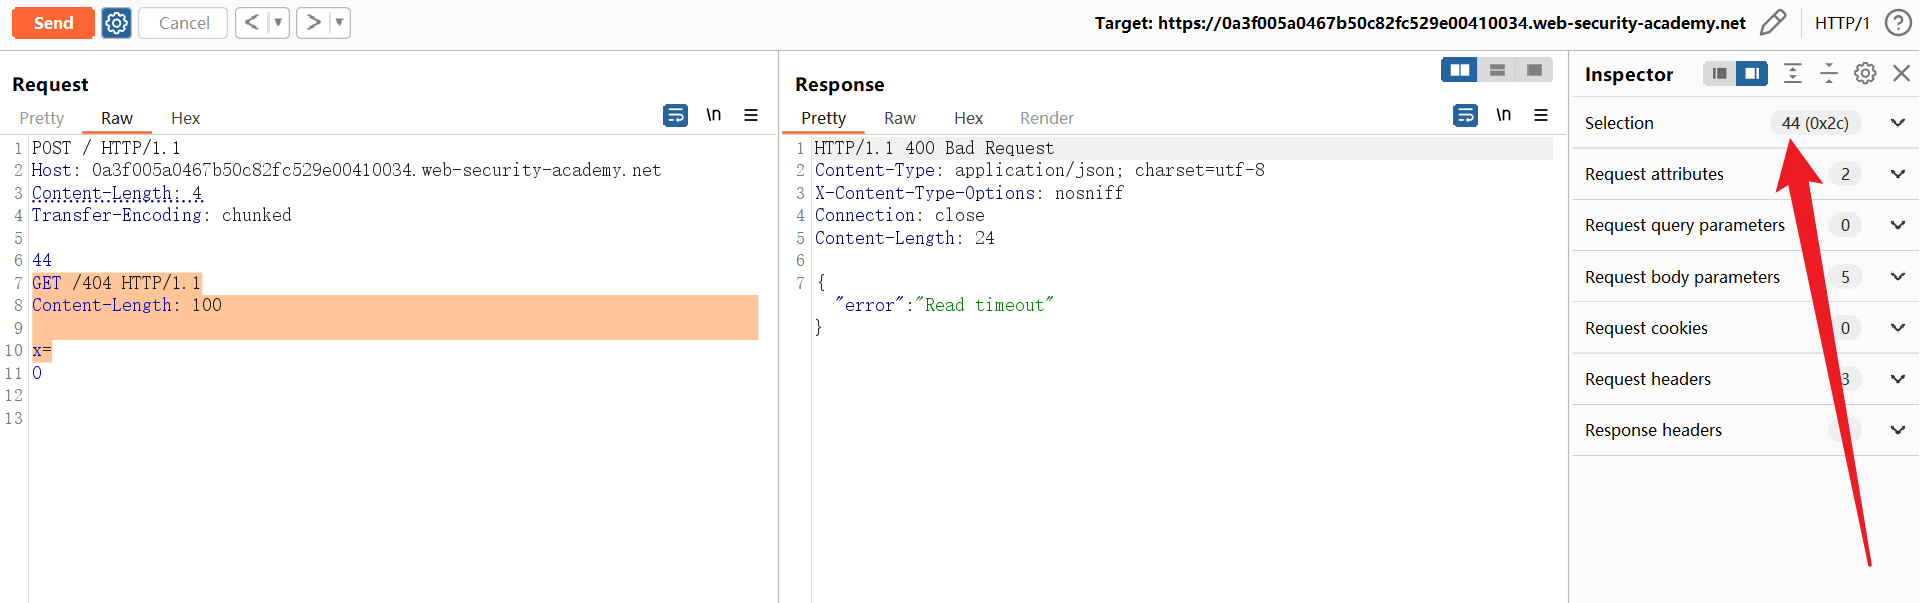
Task: Expand the Response headers section
Action: click(x=1897, y=430)
